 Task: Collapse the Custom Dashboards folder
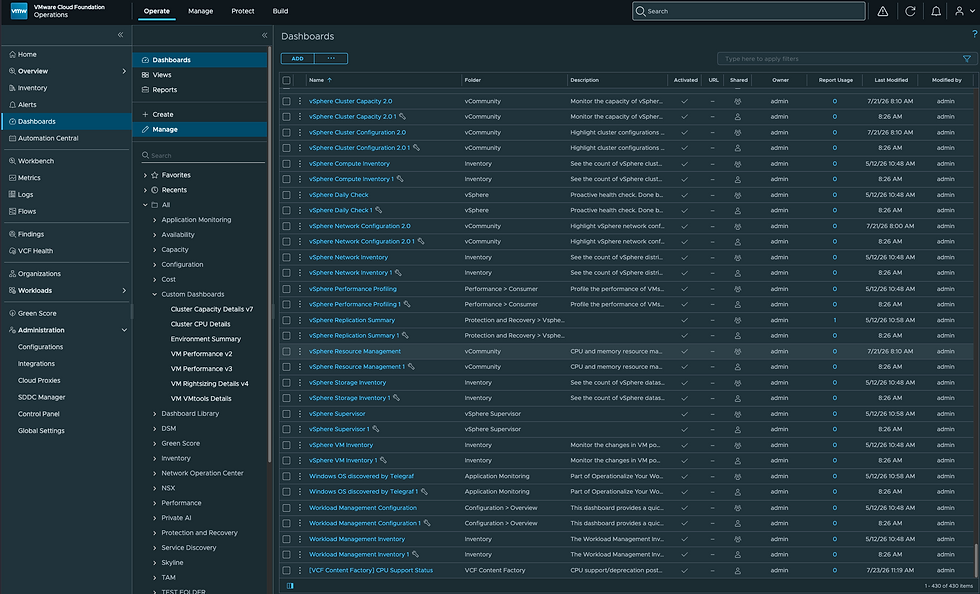tap(154, 294)
